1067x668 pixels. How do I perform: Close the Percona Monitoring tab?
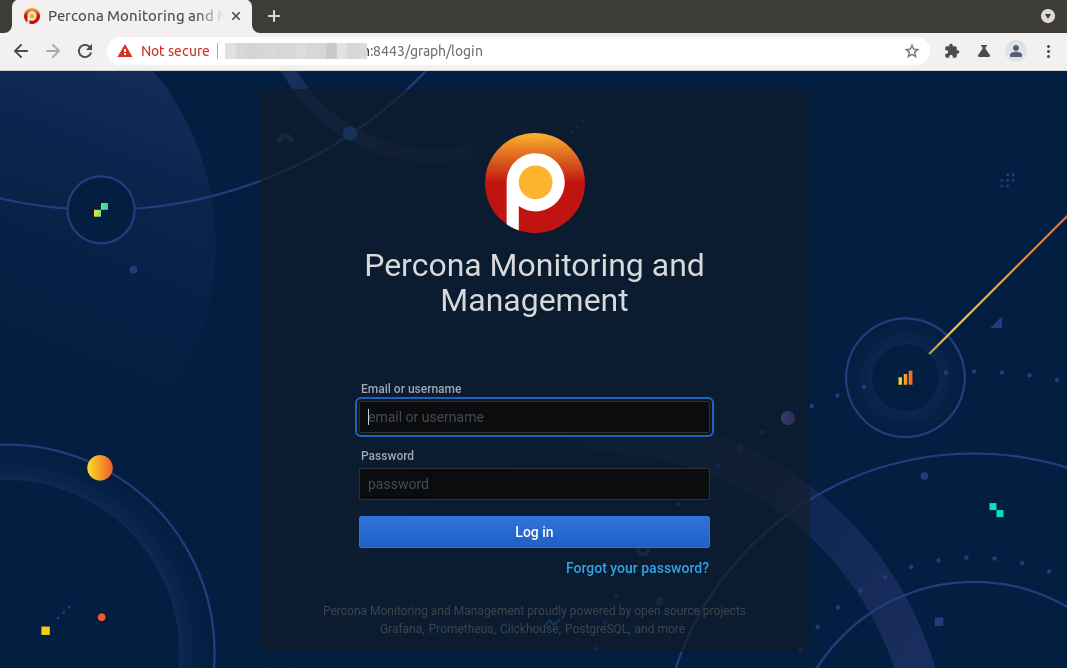pos(236,16)
